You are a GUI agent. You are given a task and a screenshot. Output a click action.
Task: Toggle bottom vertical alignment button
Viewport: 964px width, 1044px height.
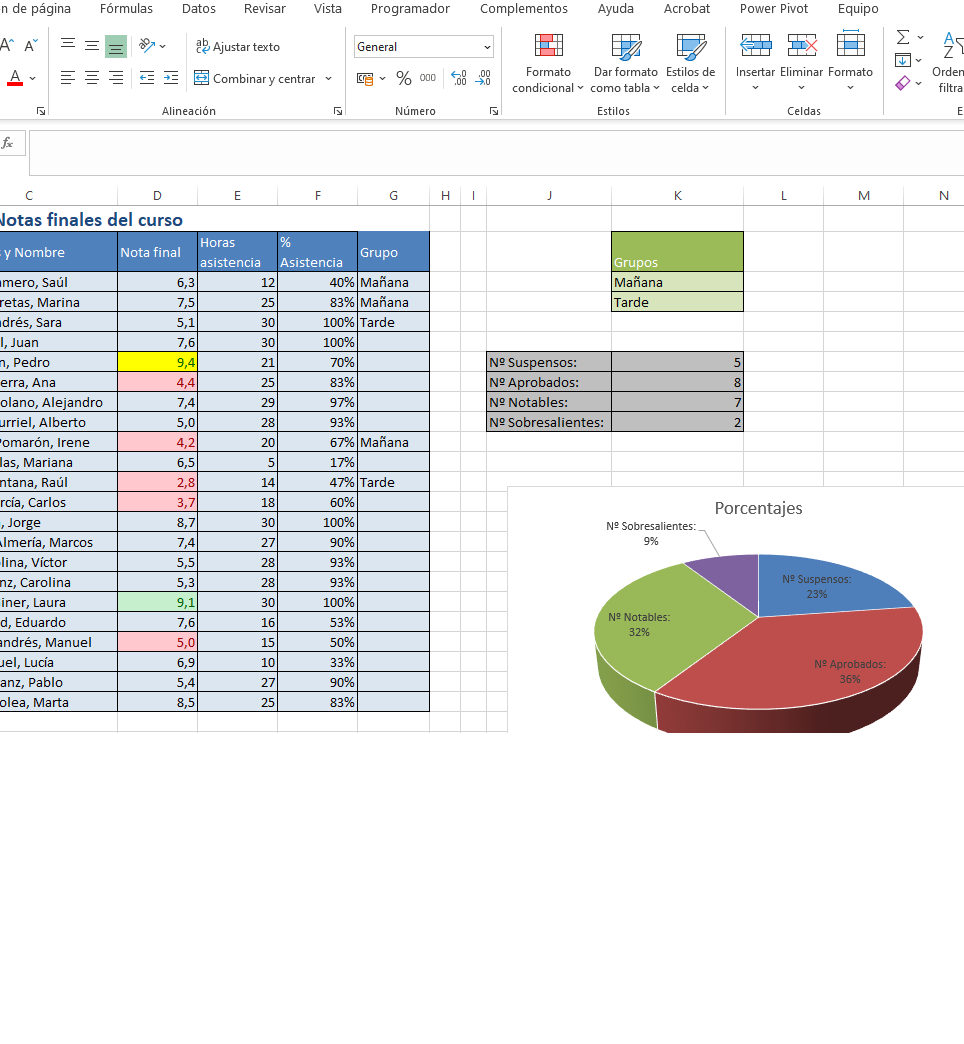pos(116,46)
